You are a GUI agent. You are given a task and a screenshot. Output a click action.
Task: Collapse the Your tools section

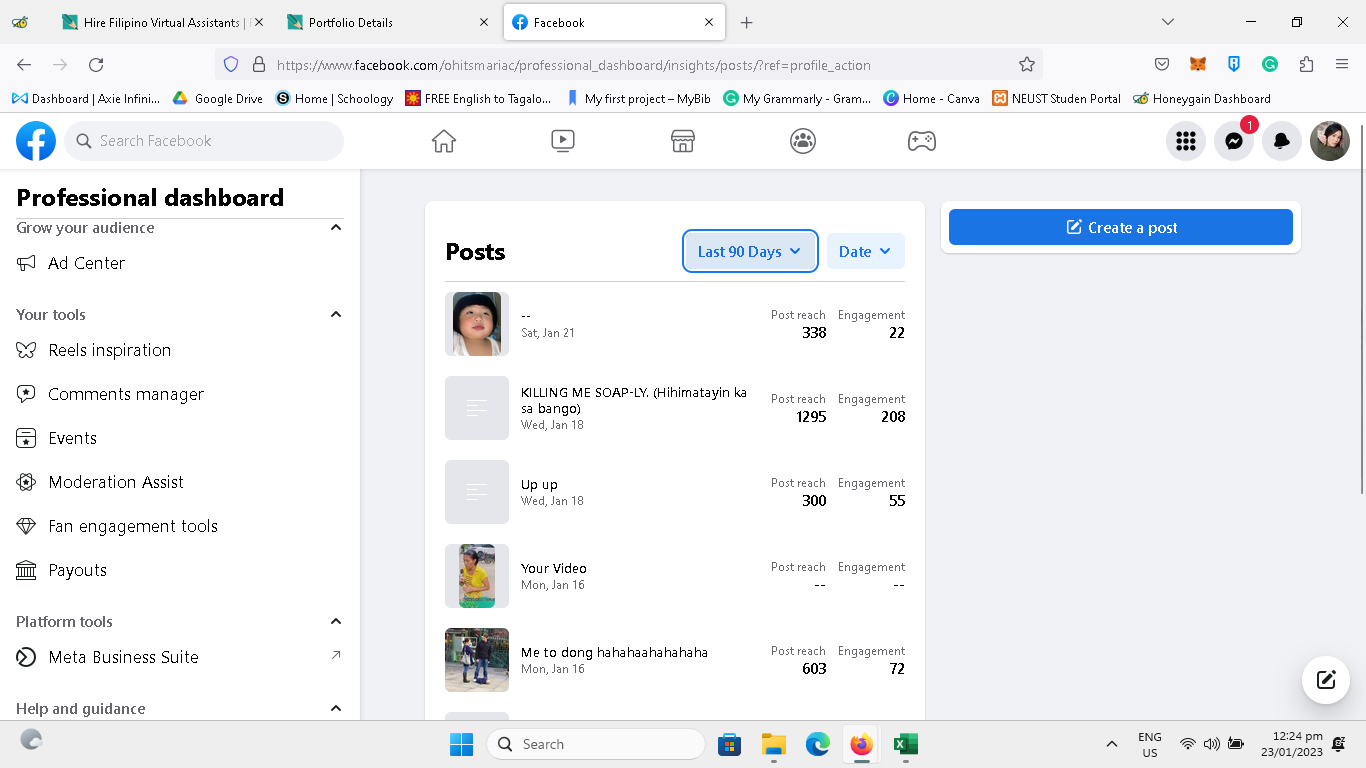click(336, 314)
